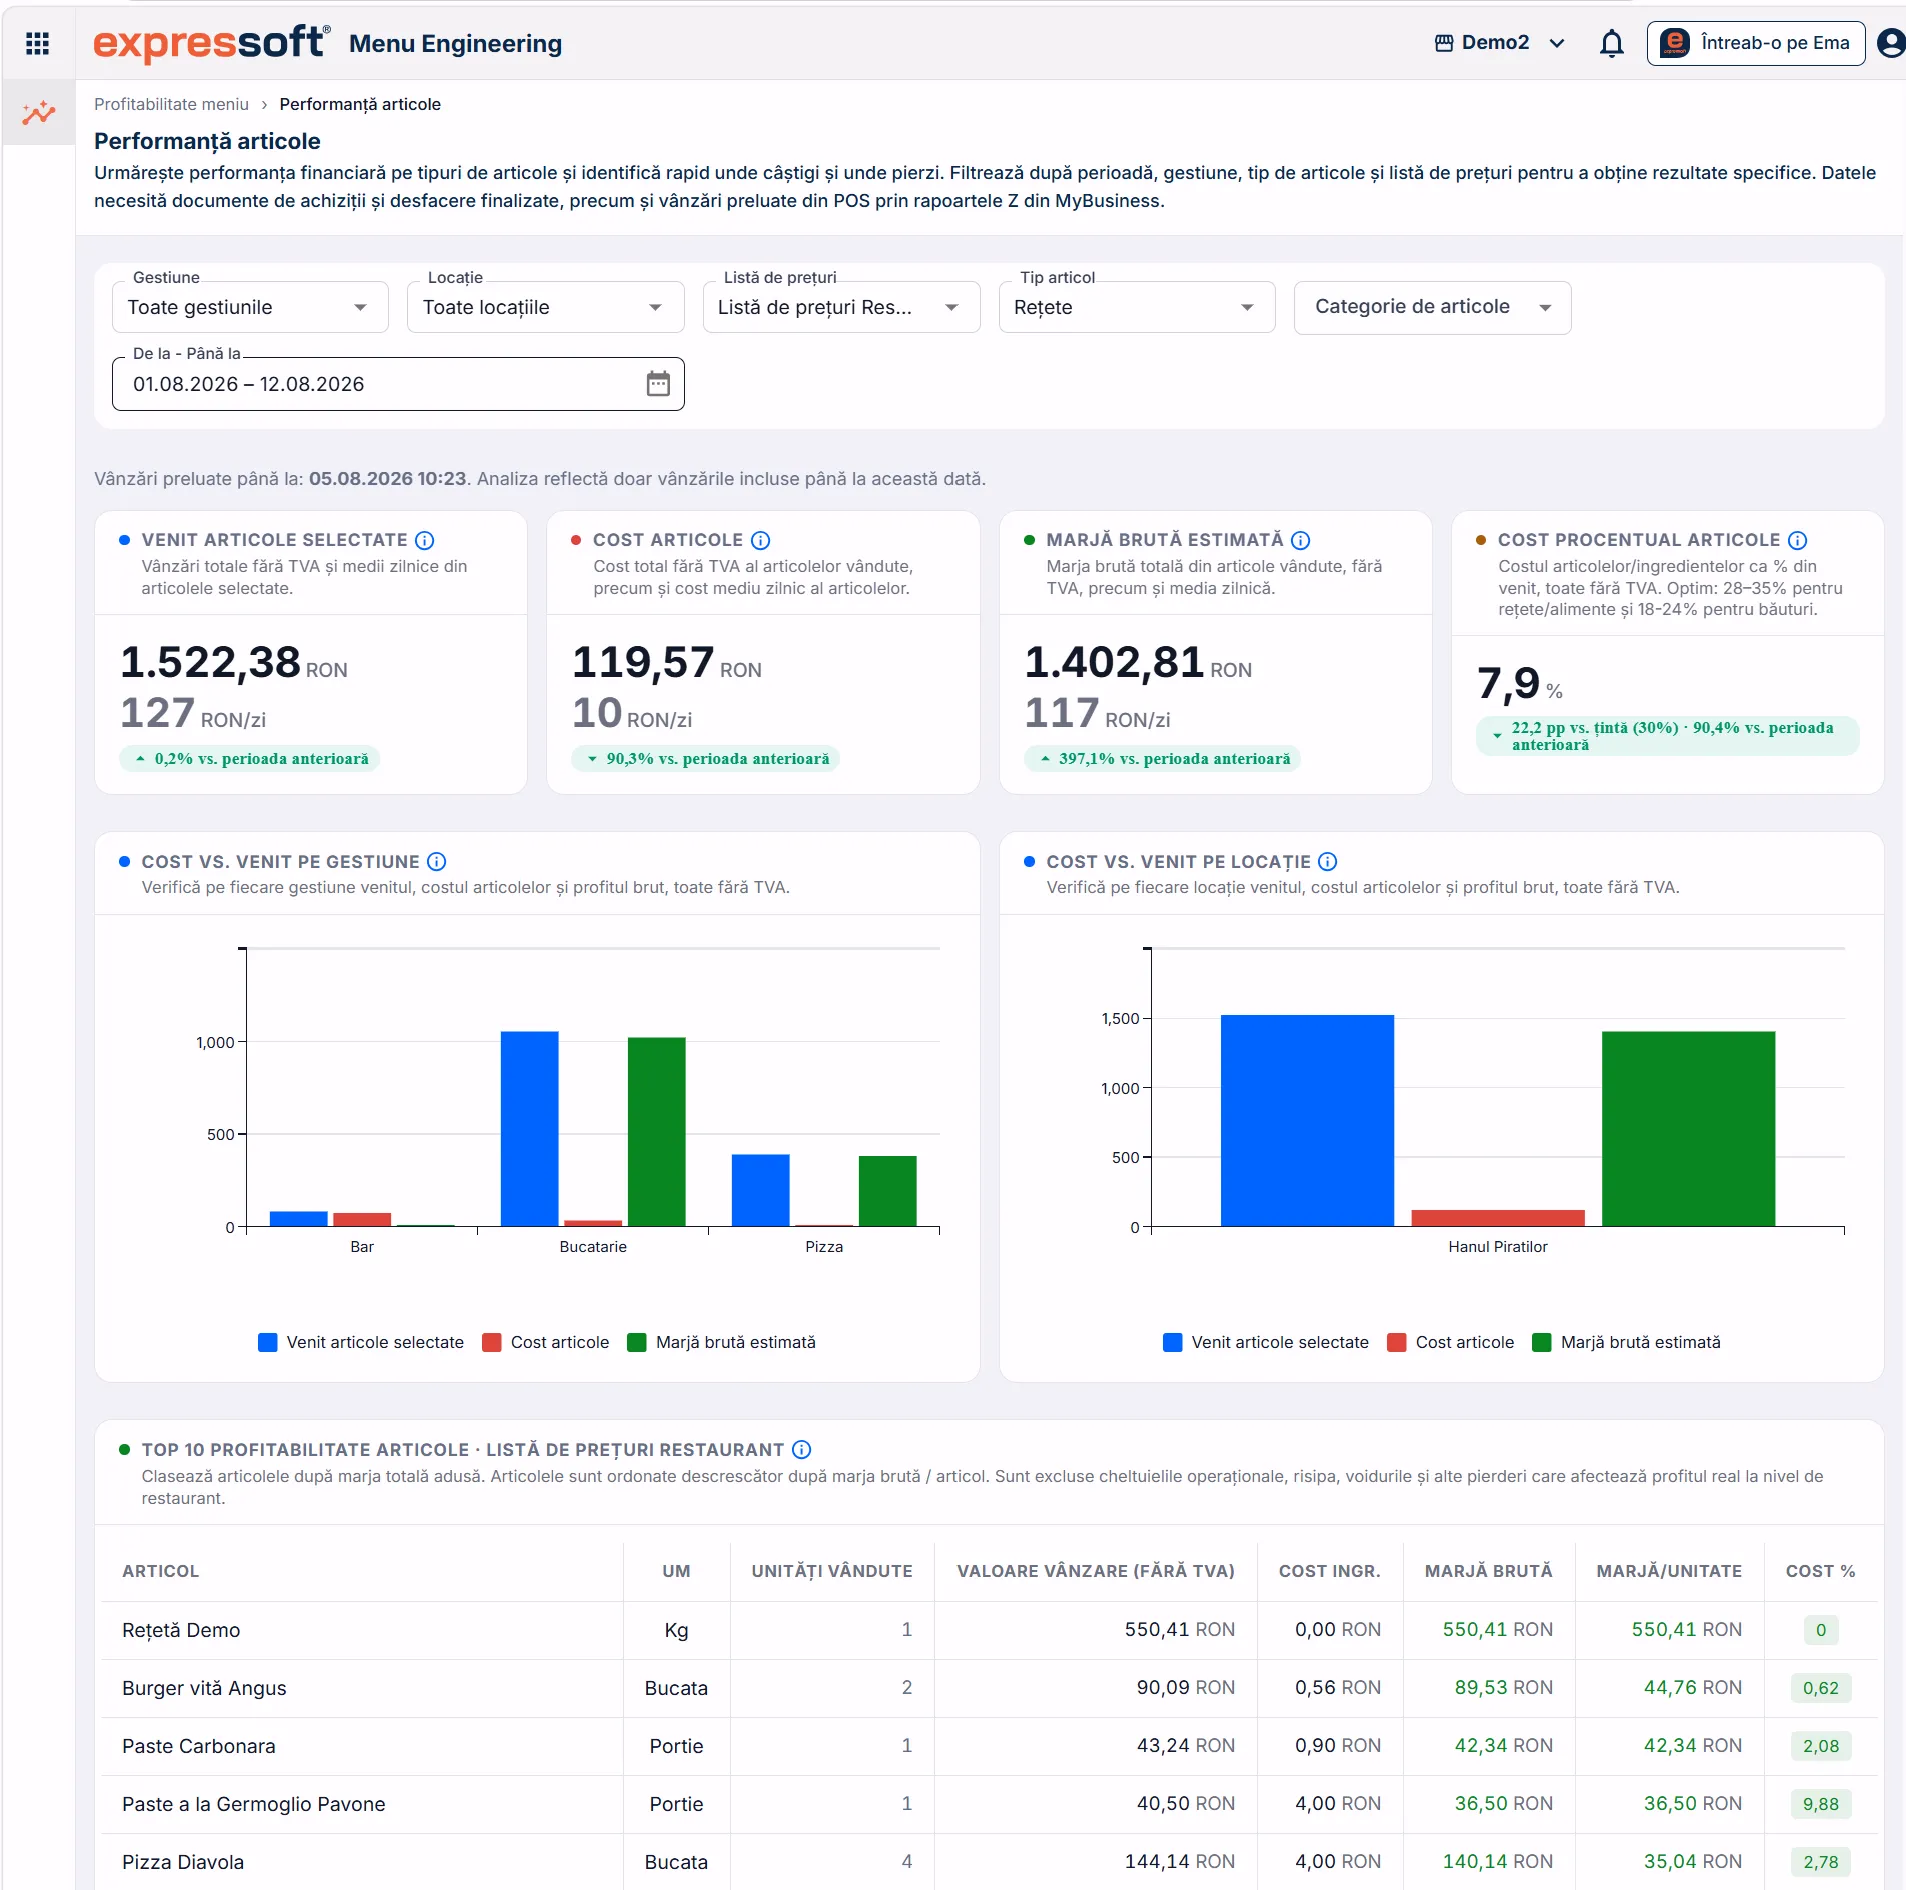Expand the Demo2 account chevron
The height and width of the screenshot is (1890, 1906).
pos(1556,43)
